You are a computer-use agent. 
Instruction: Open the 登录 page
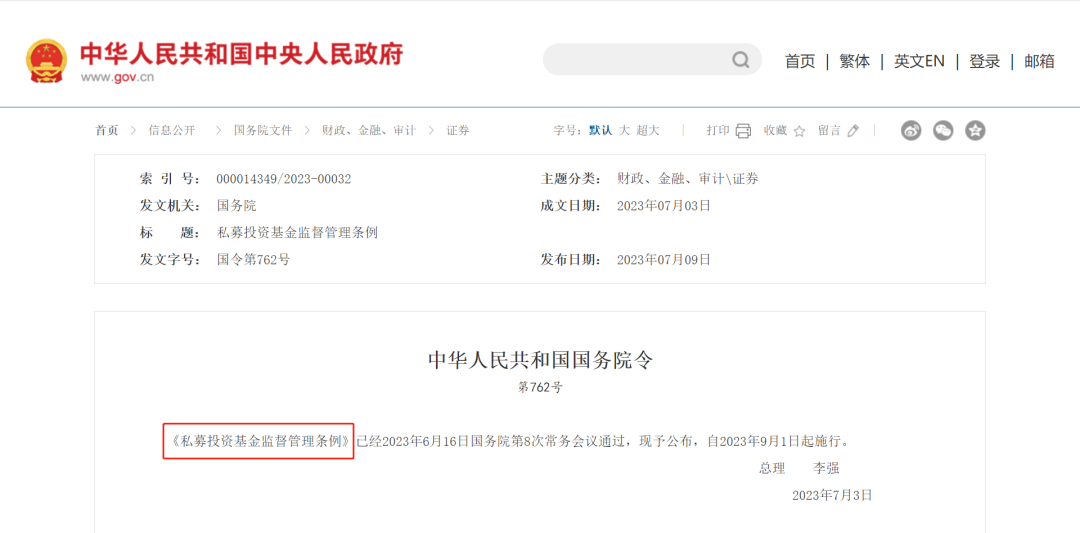(x=984, y=61)
